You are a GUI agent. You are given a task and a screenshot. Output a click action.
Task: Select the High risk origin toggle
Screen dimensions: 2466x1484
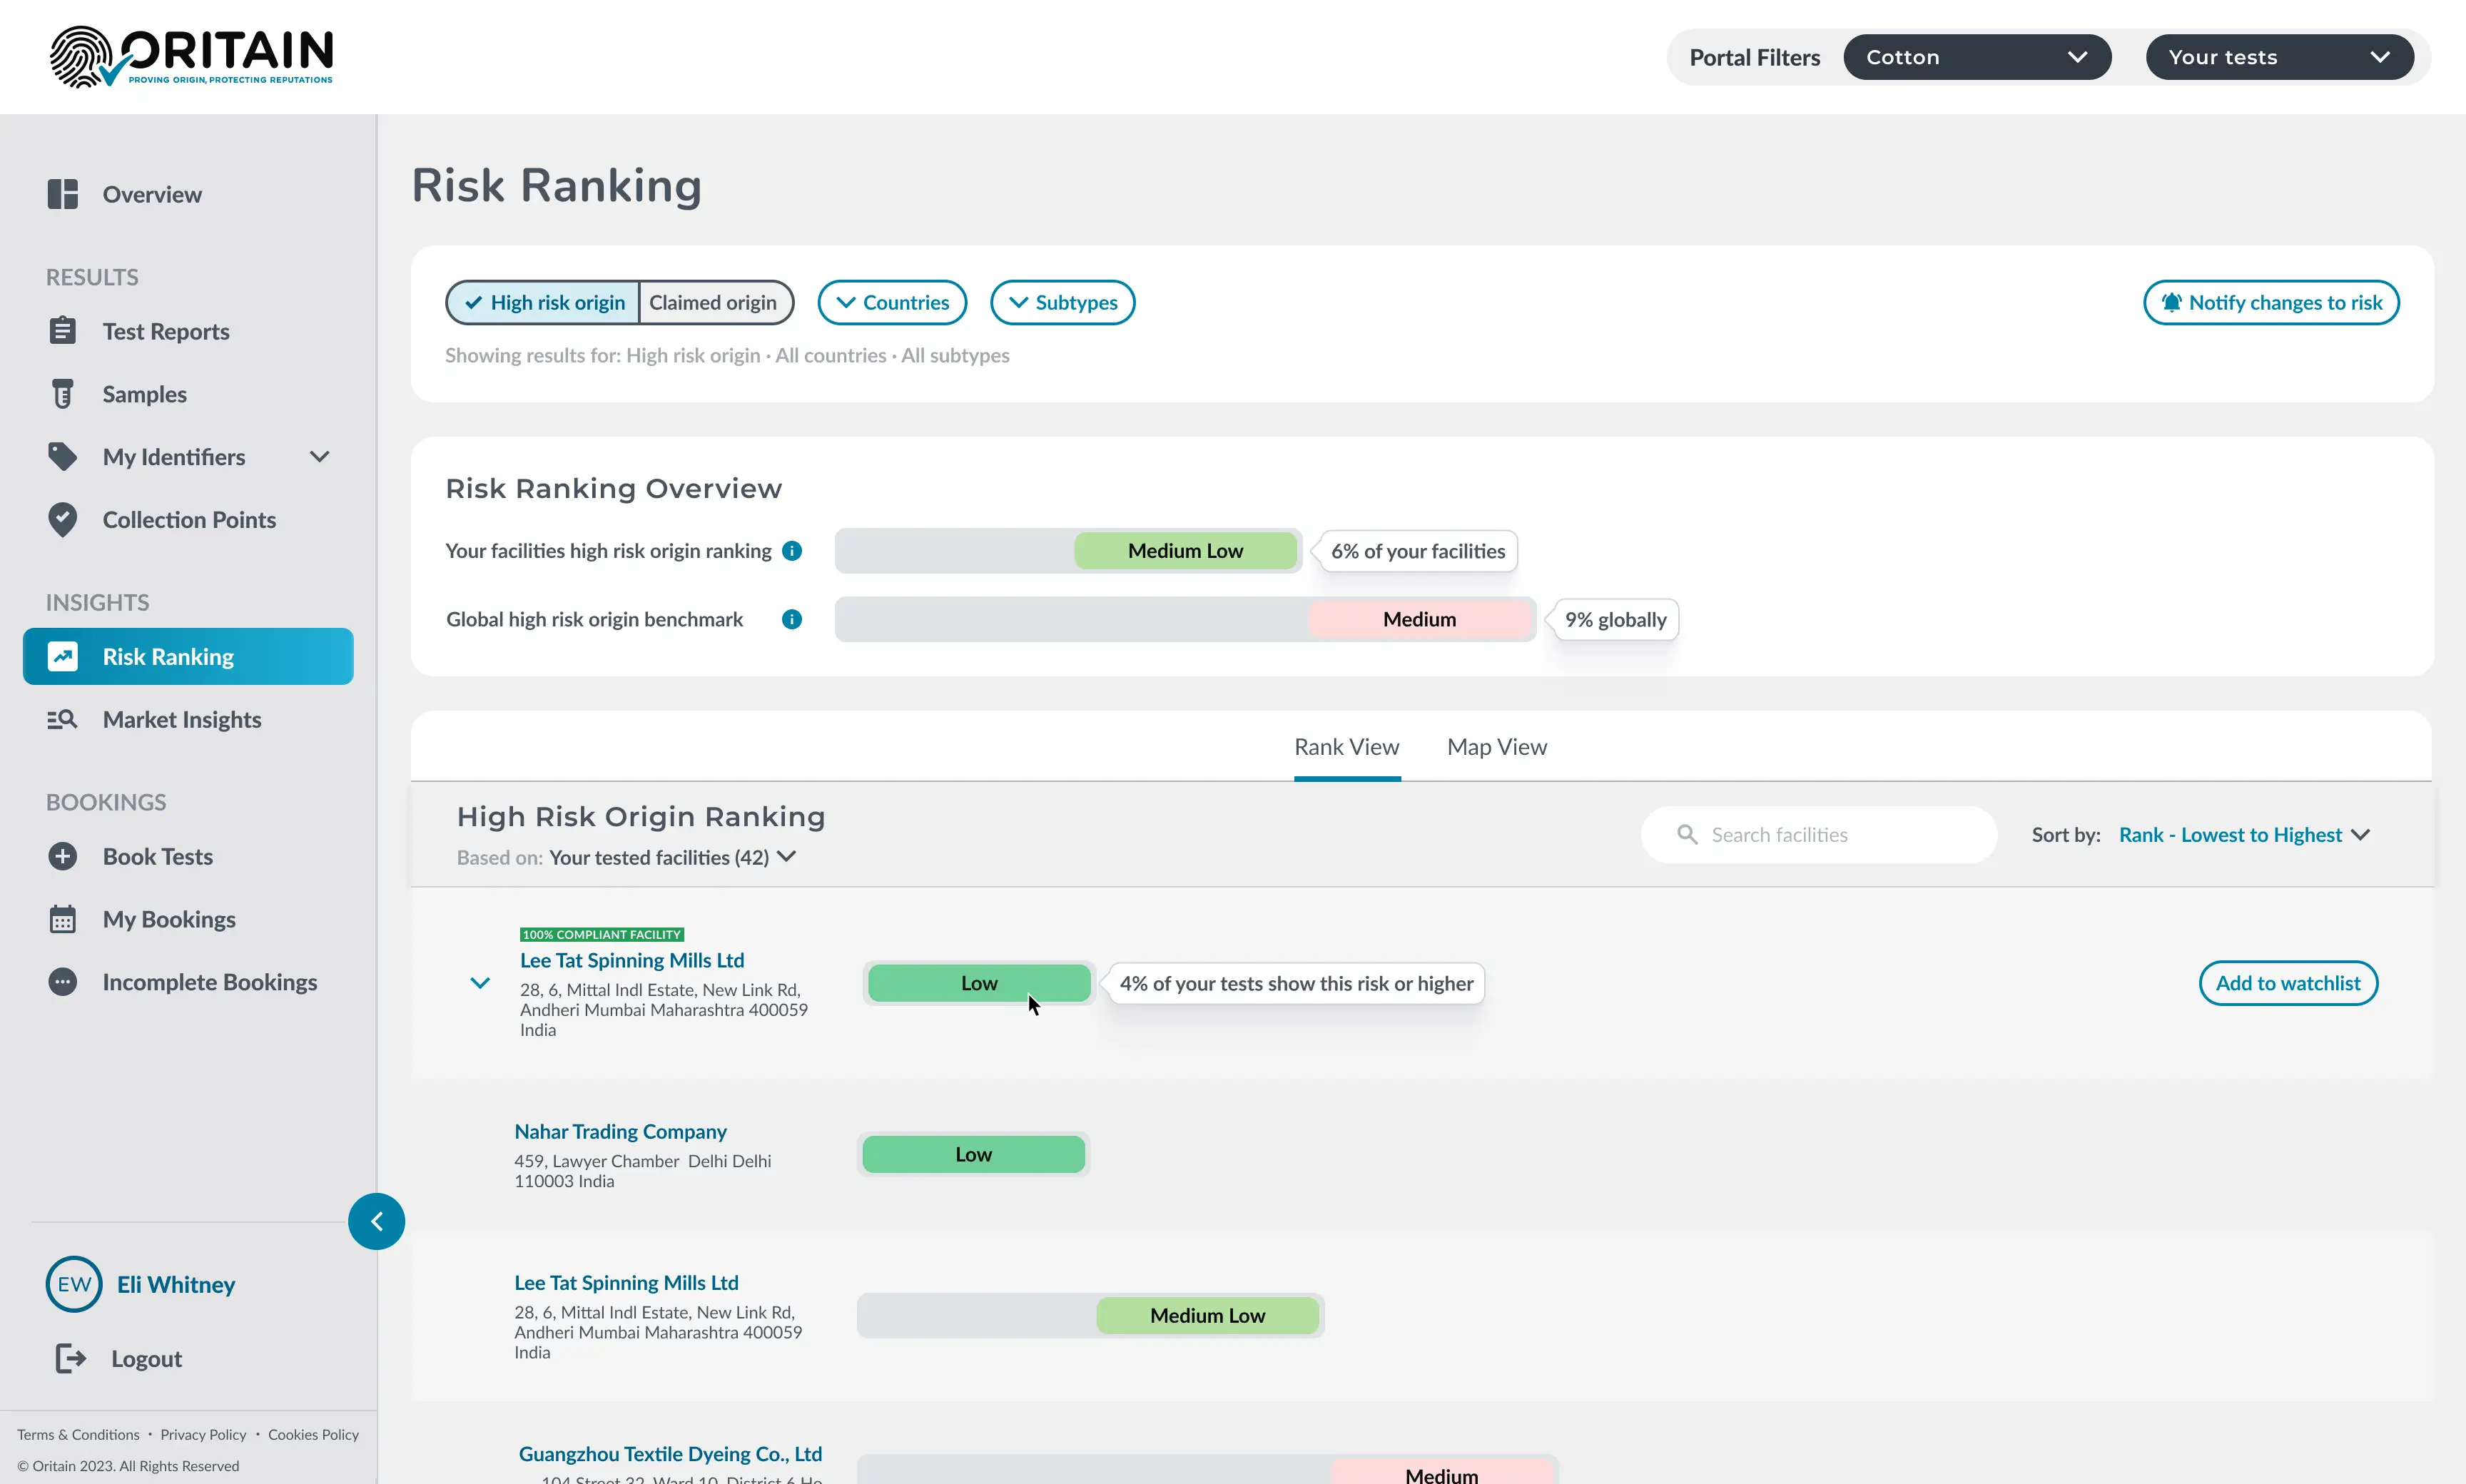click(543, 302)
